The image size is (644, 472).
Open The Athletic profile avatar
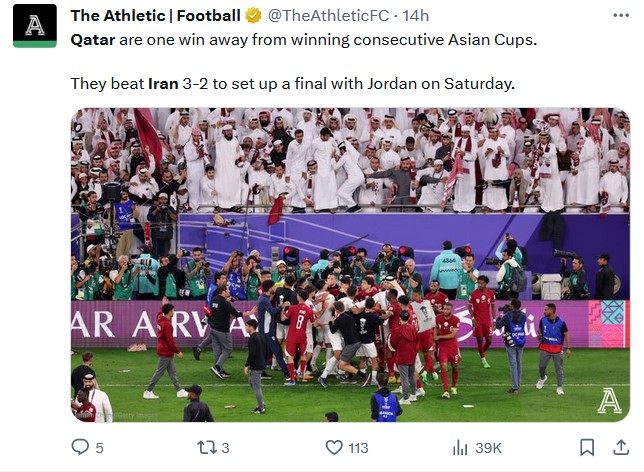pos(35,26)
